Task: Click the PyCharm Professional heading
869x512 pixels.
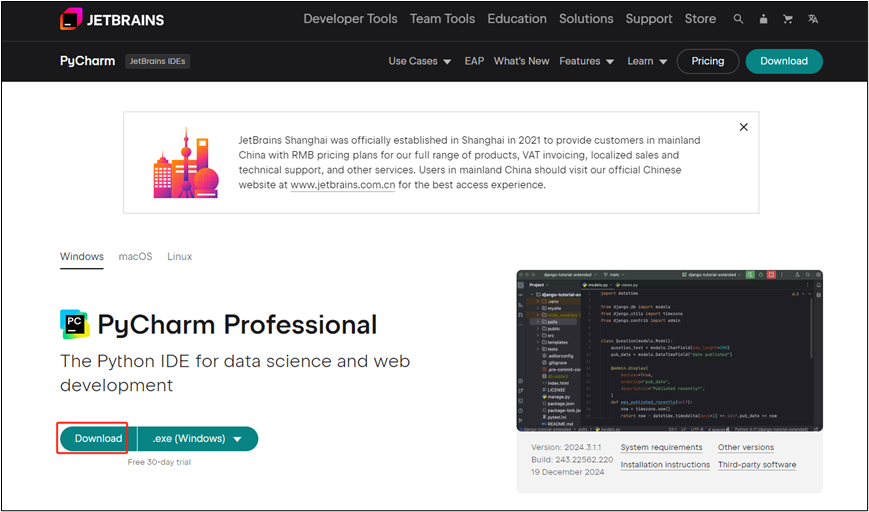Action: click(x=237, y=325)
